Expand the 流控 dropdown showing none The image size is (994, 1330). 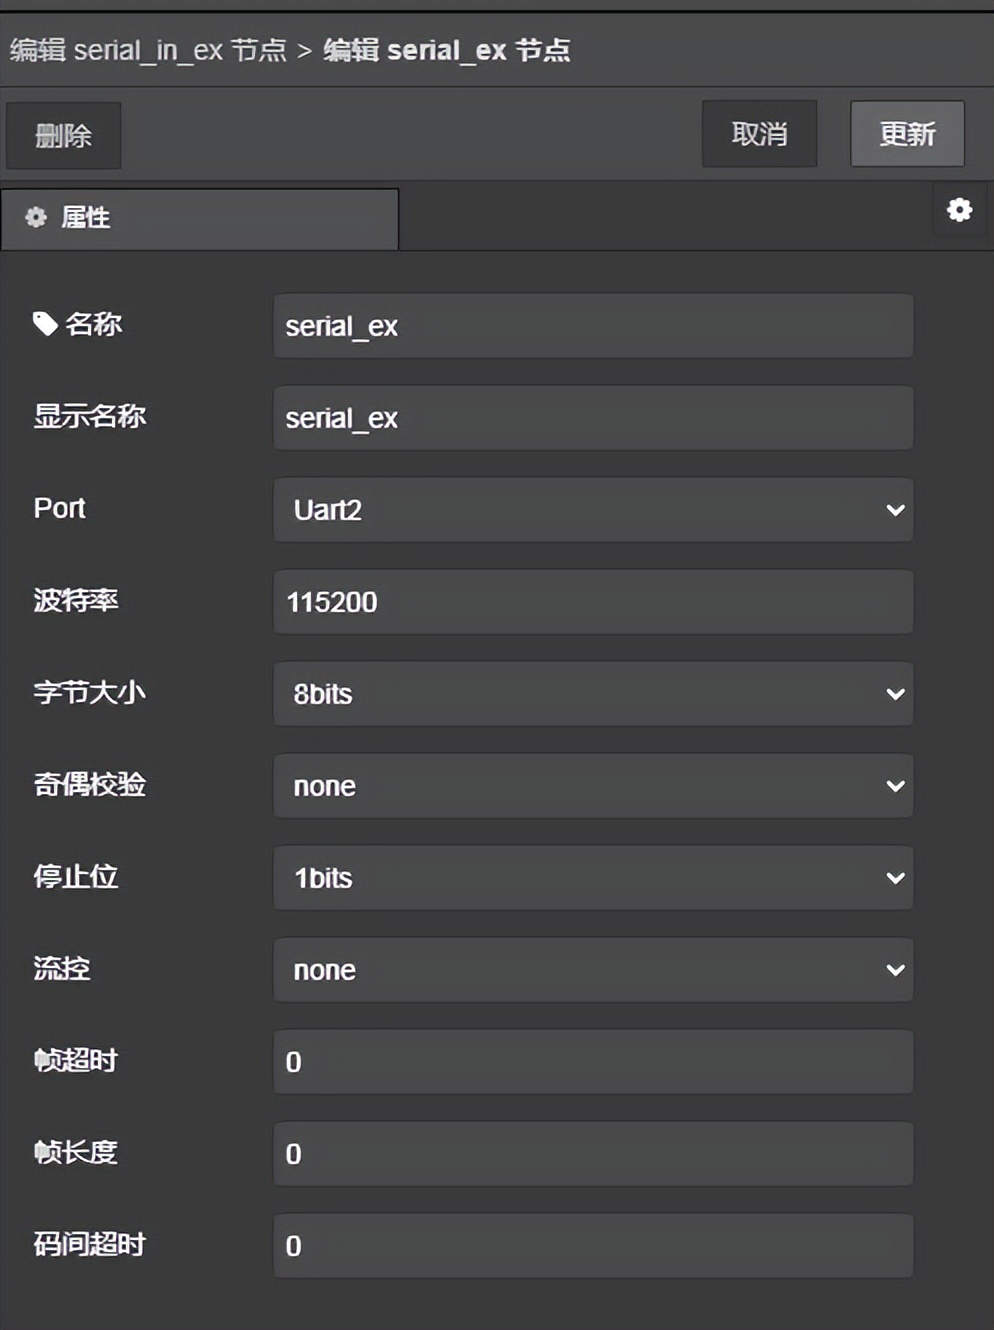pos(593,969)
